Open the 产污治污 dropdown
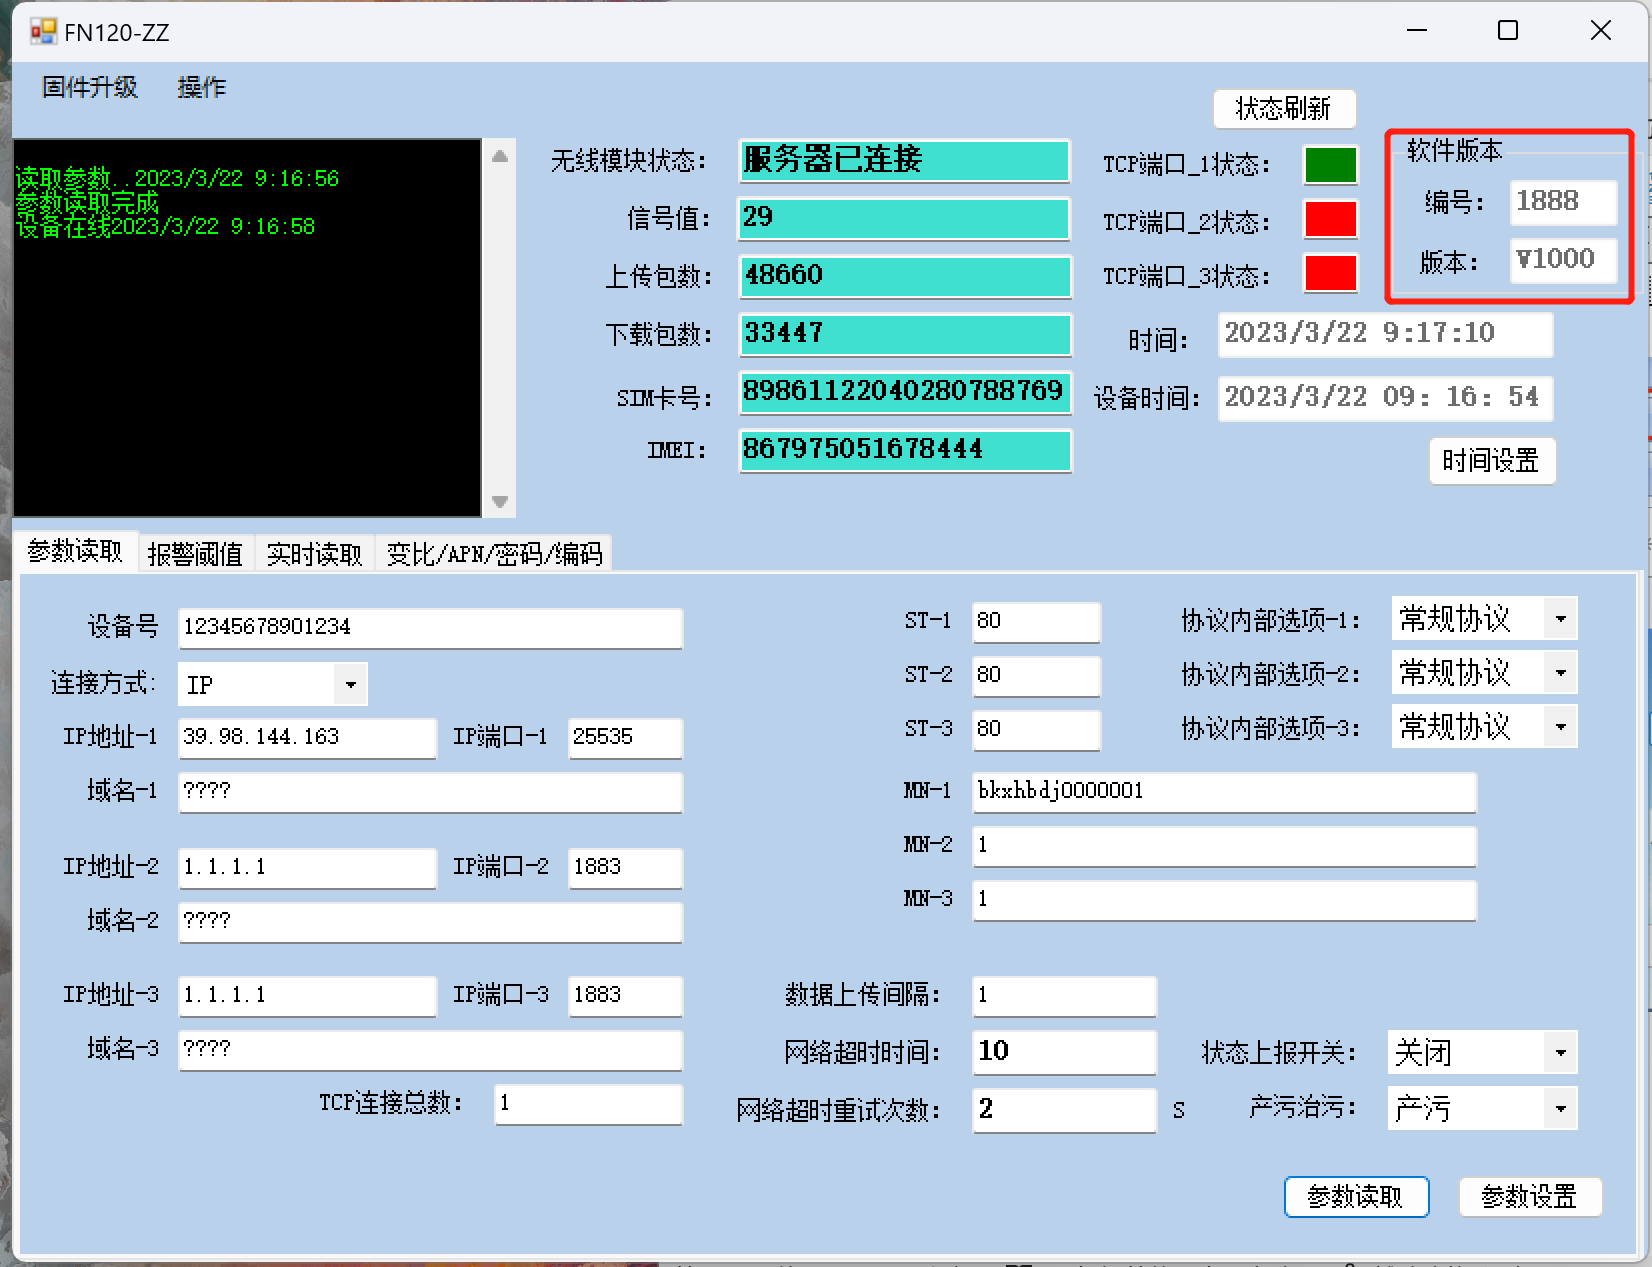 1559,1108
